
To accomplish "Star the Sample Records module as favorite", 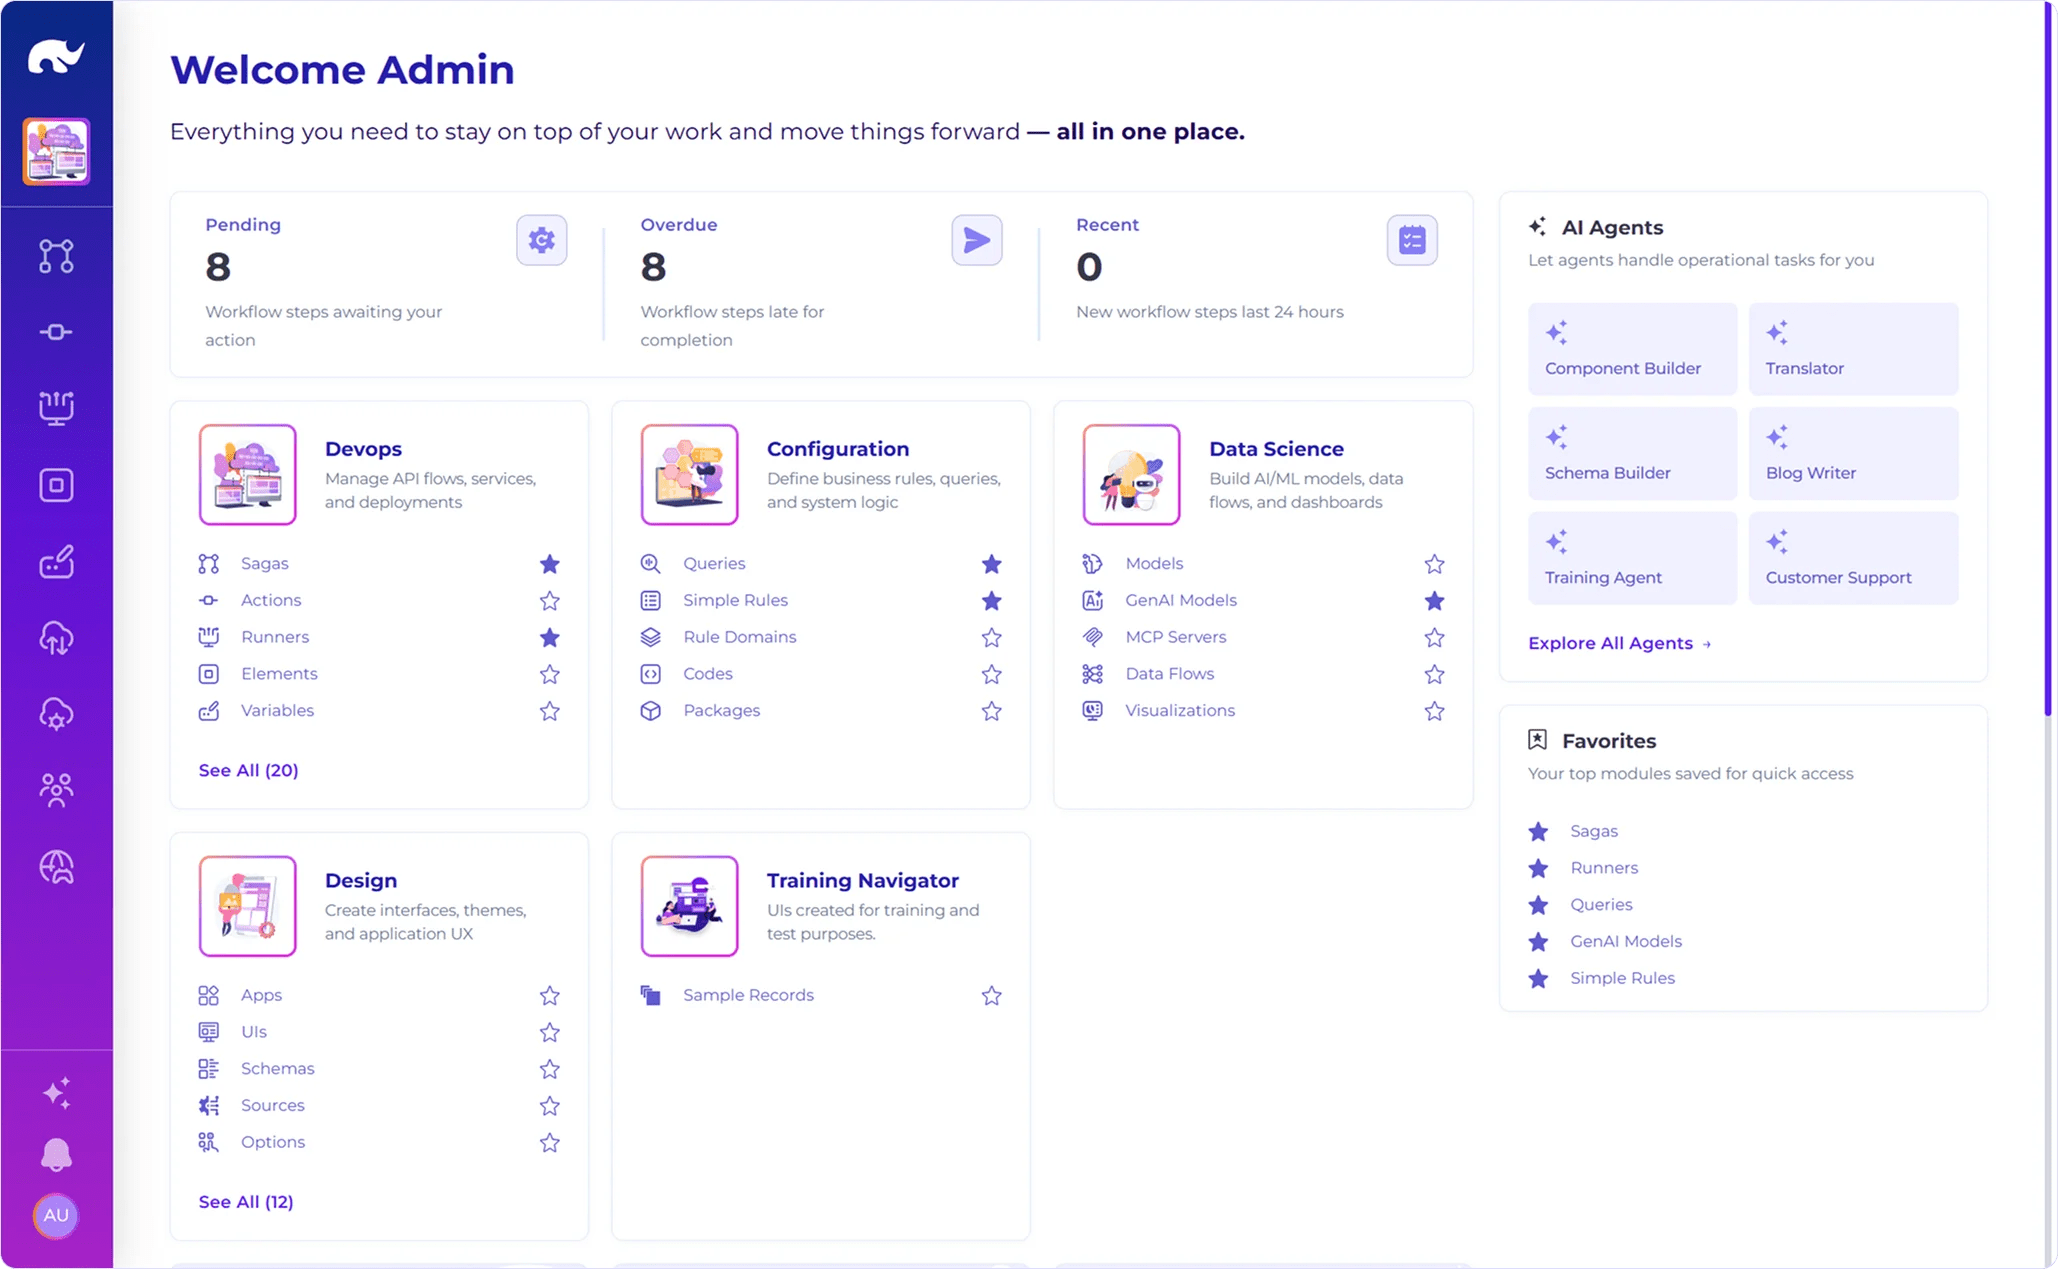I will point(991,995).
